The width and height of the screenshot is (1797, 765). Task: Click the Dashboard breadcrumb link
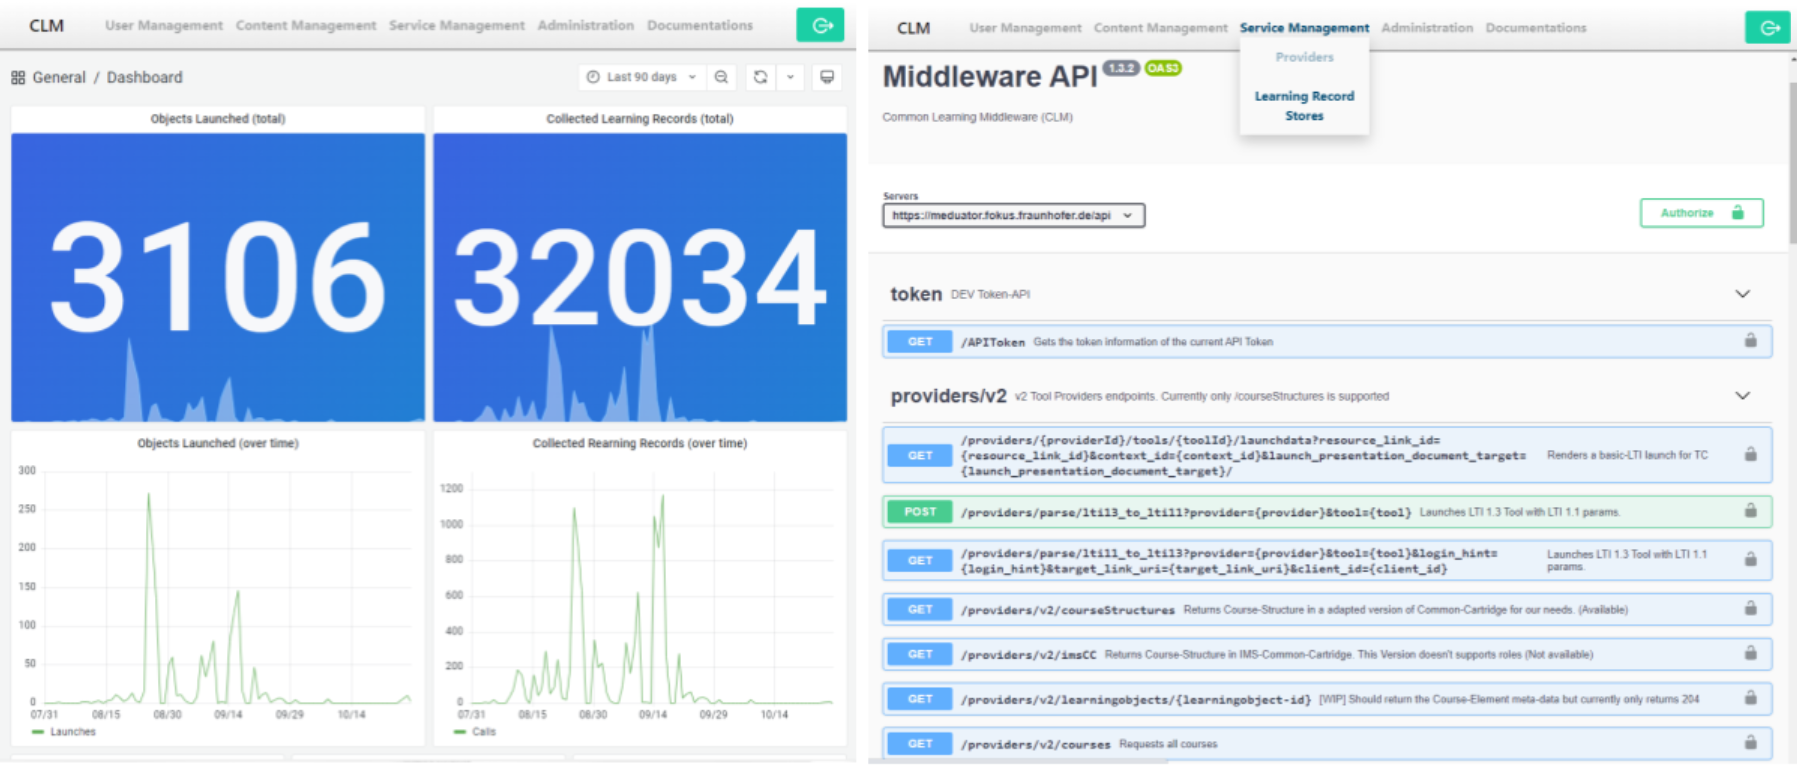pyautogui.click(x=145, y=77)
